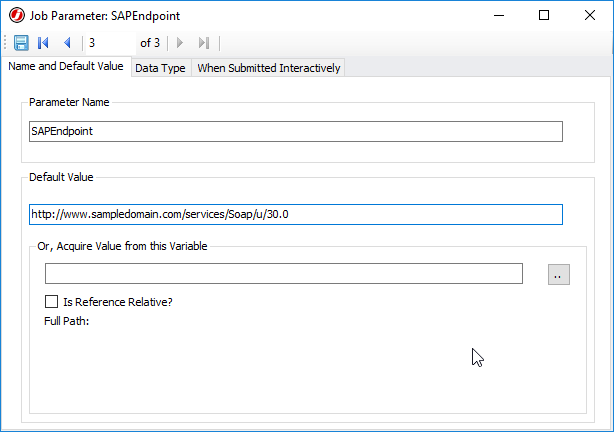The width and height of the screenshot is (614, 432).
Task: Click the Full Path label
Action: click(67, 321)
